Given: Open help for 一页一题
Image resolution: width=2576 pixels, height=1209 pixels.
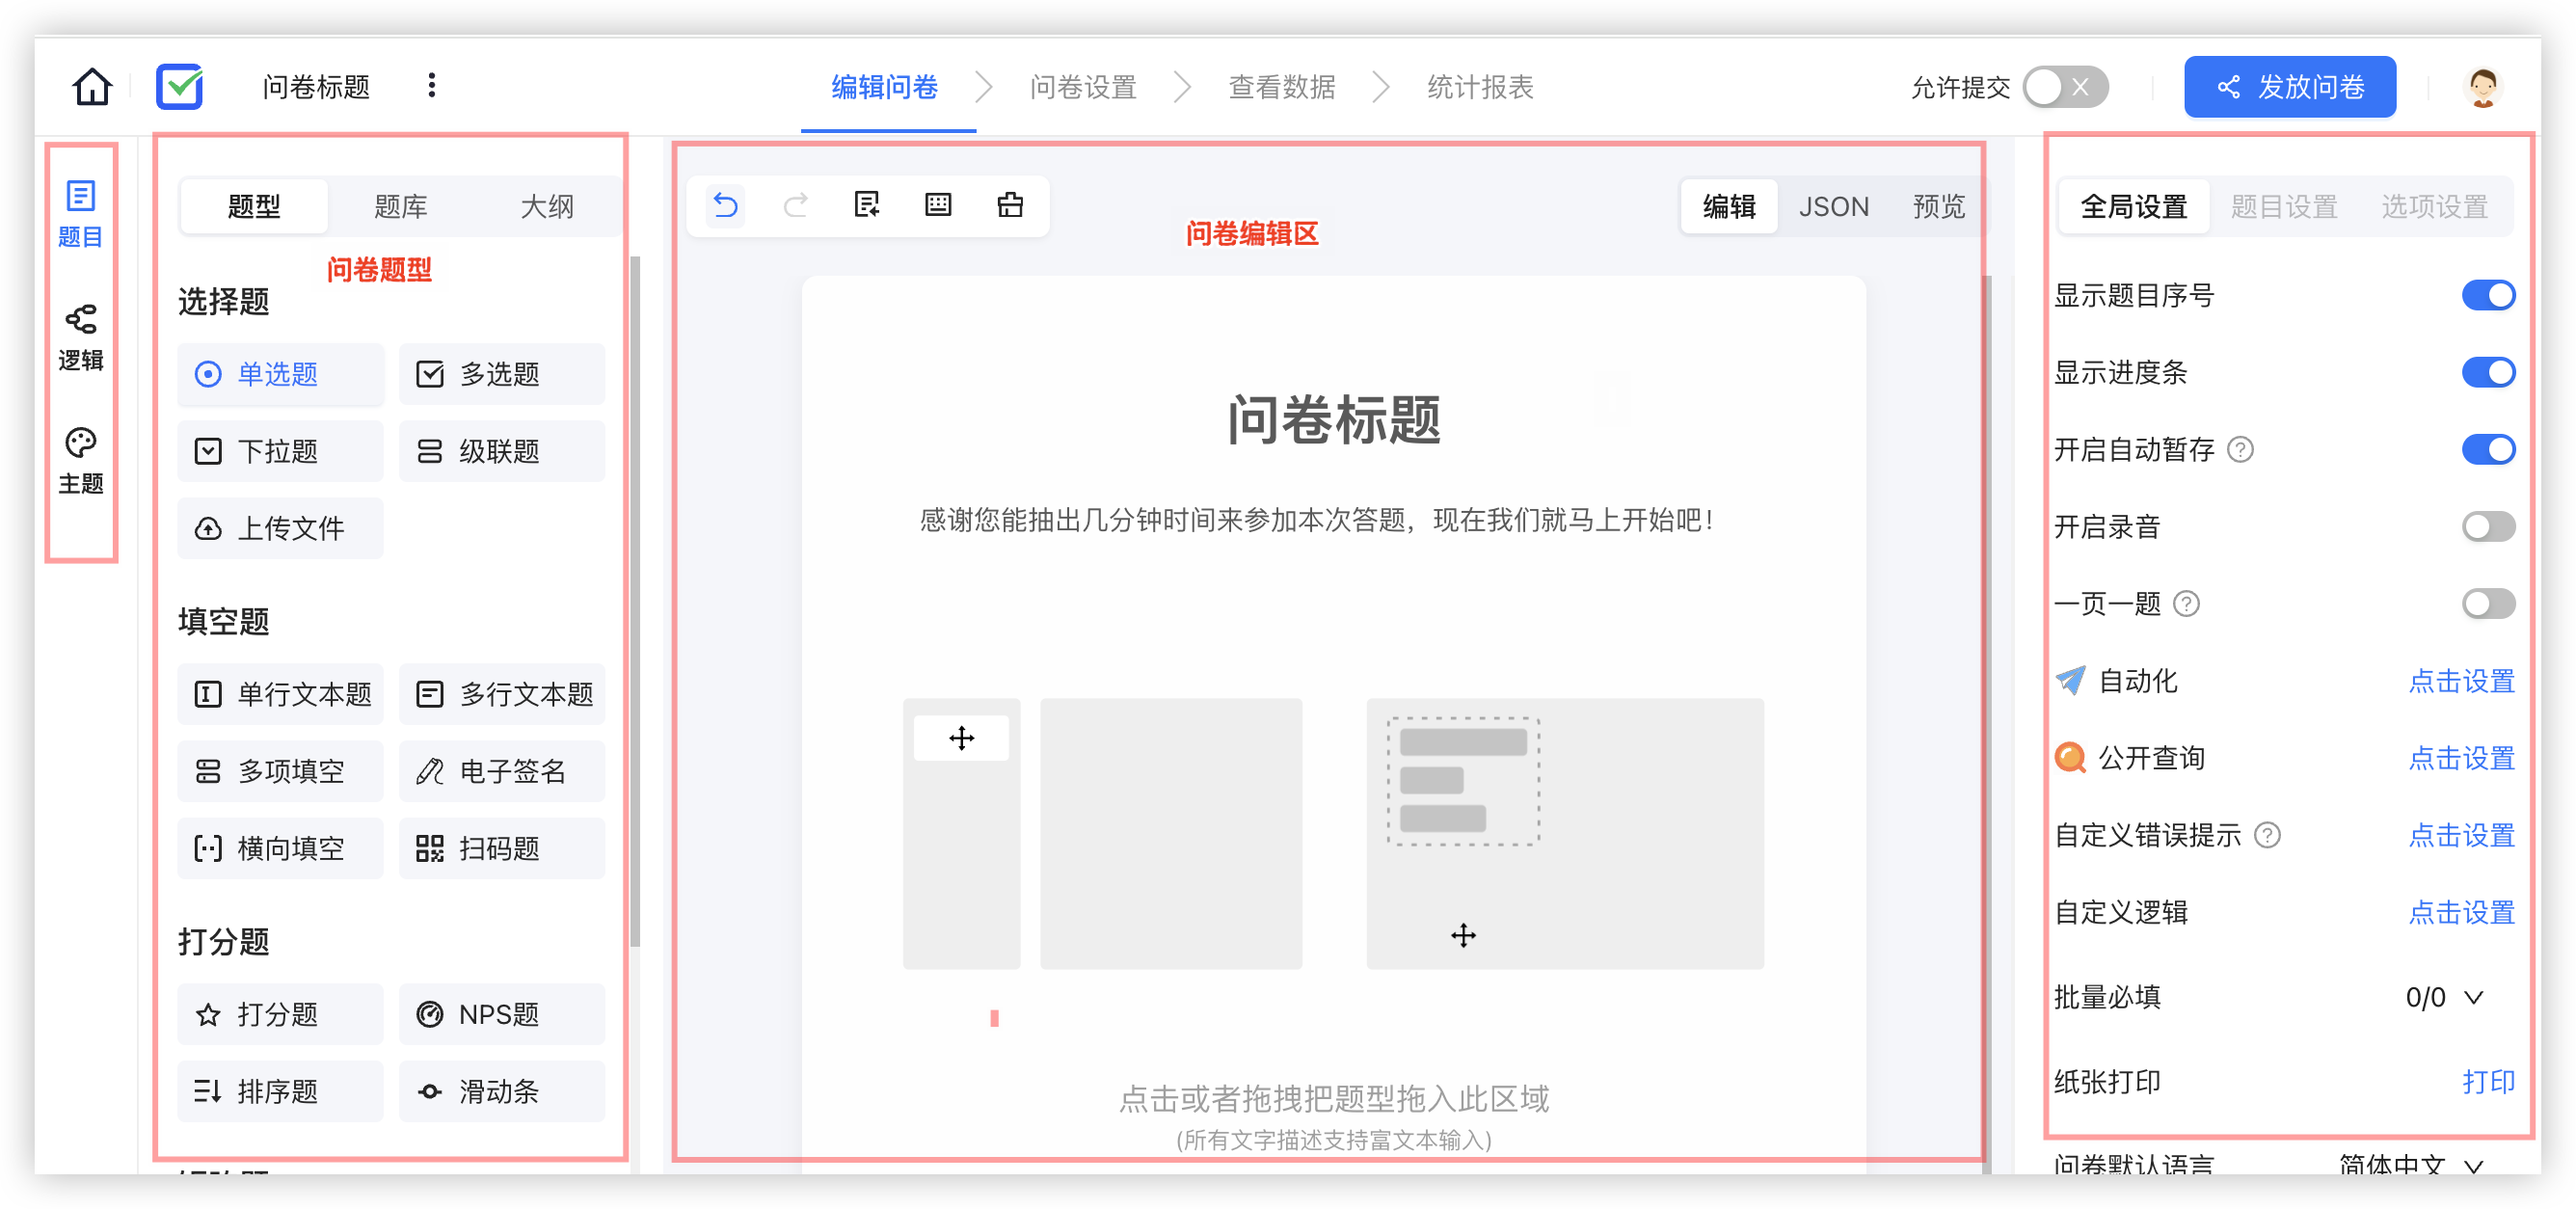Looking at the screenshot, I should 2187,604.
